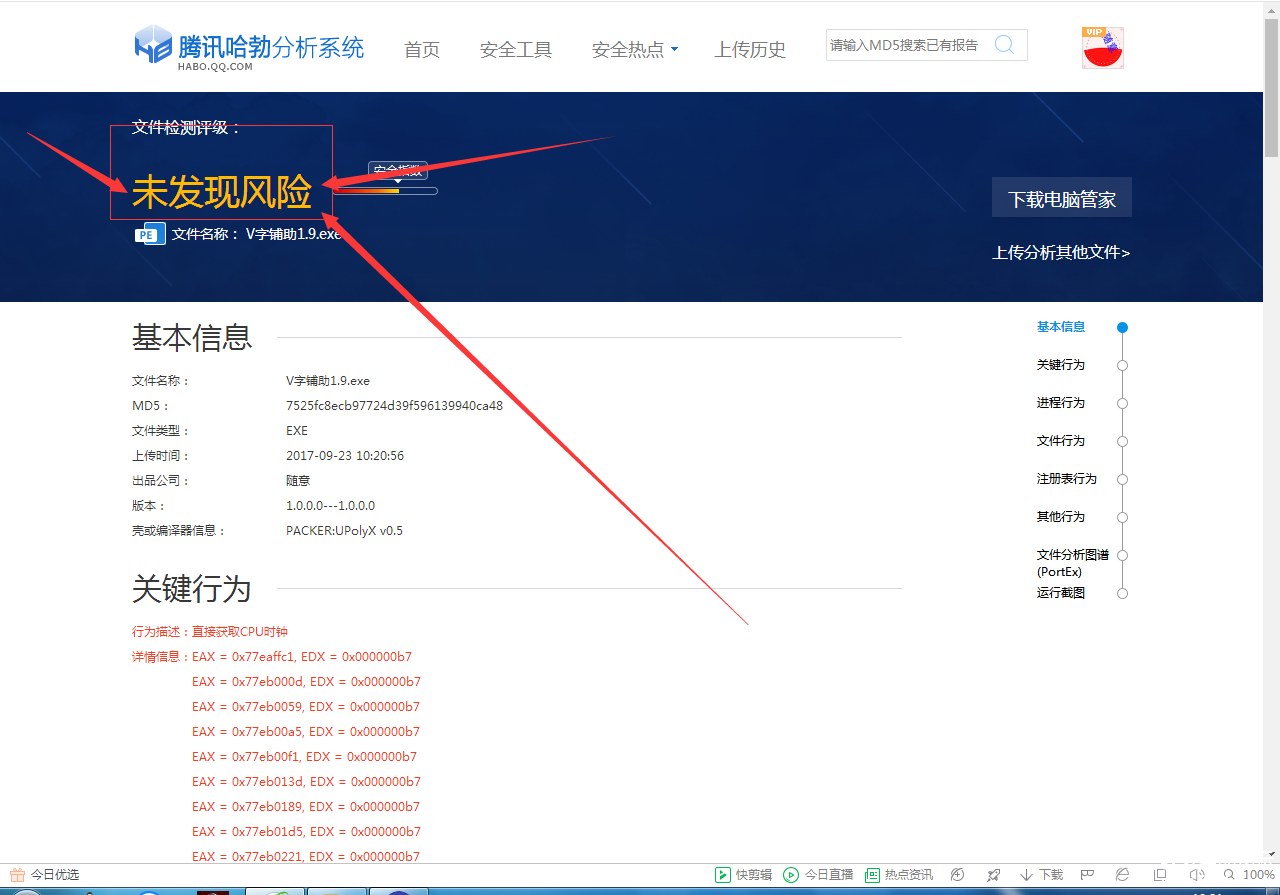Click the MD5 search input field

point(905,45)
